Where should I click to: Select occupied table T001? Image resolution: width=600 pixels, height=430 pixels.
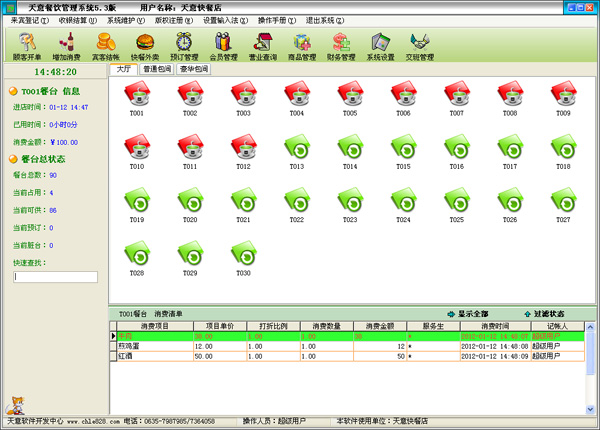click(137, 97)
